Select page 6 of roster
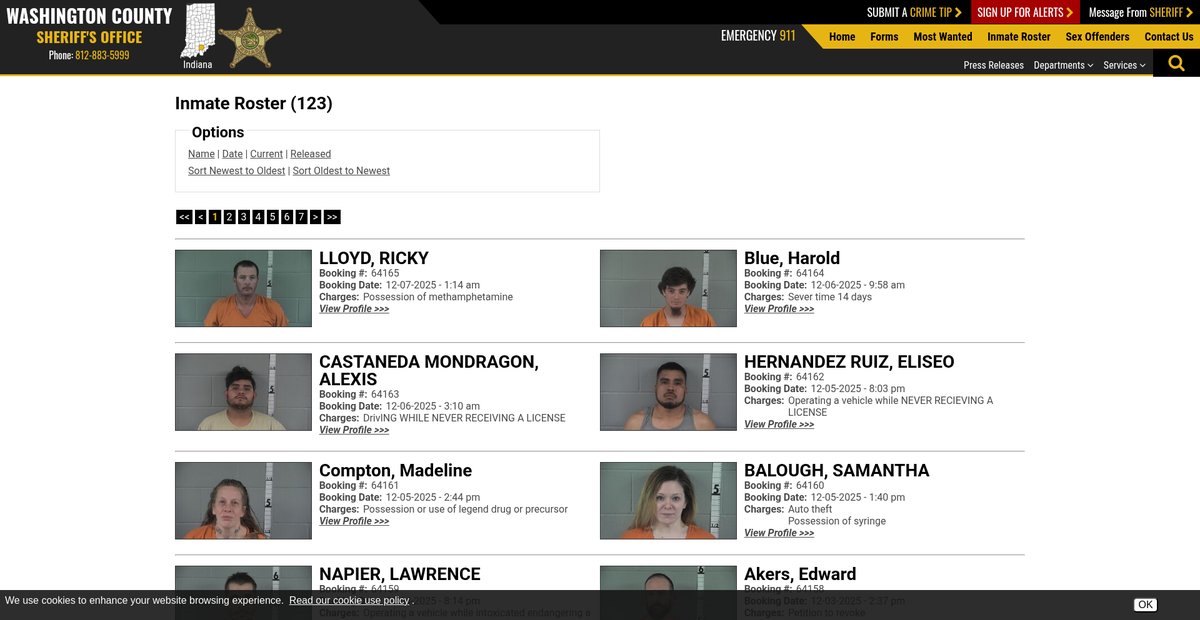 coord(287,217)
